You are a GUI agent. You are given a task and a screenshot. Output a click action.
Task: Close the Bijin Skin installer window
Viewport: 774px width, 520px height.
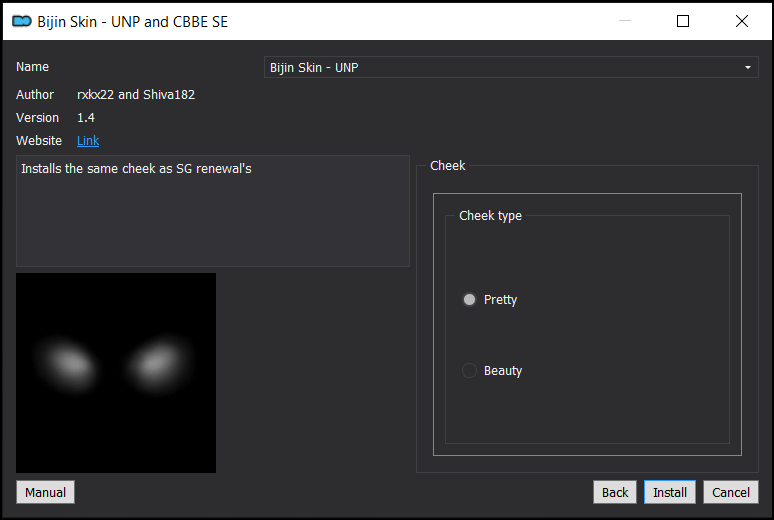741,21
